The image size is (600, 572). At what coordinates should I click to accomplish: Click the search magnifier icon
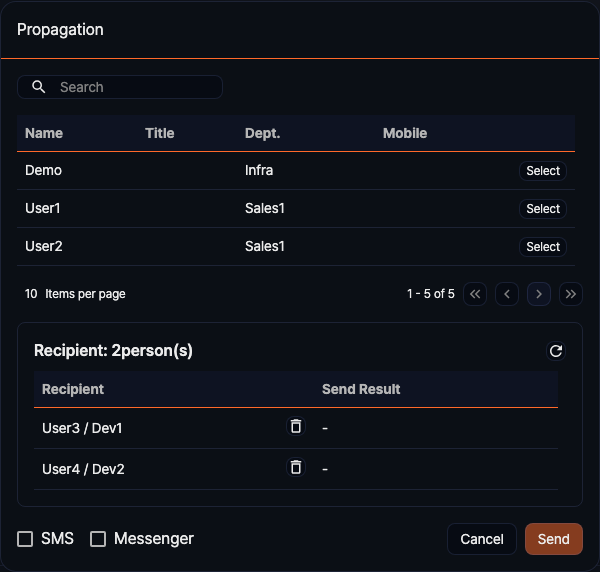click(x=39, y=87)
